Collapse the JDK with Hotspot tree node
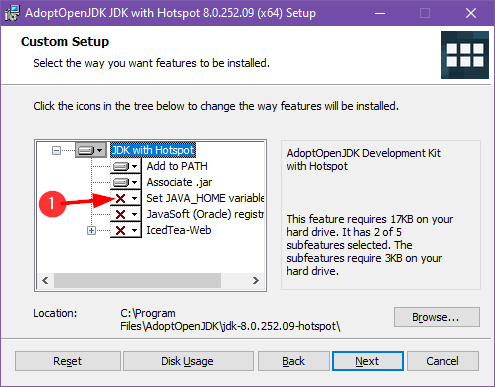The image size is (495, 387). tap(56, 151)
